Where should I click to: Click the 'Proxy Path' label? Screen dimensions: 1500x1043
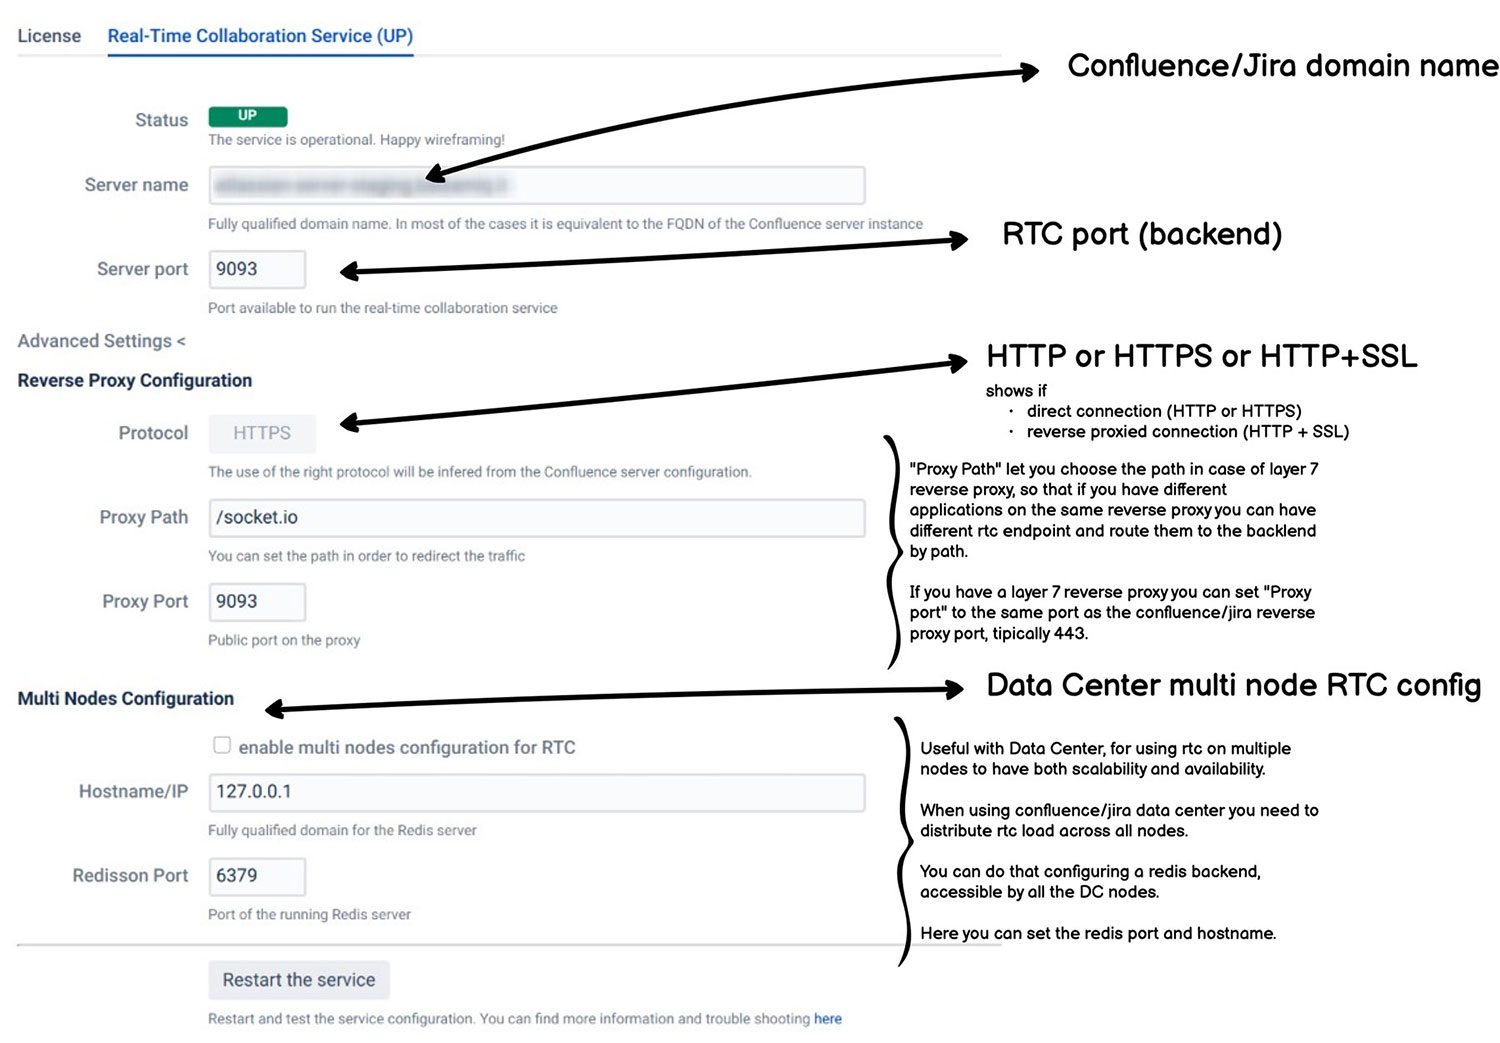tap(143, 517)
